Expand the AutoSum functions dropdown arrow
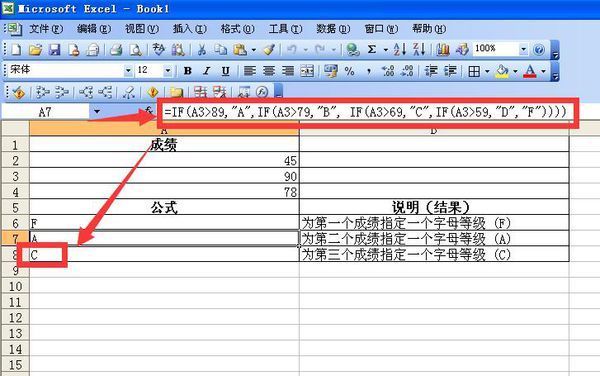Image resolution: width=600 pixels, height=376 pixels. click(386, 50)
